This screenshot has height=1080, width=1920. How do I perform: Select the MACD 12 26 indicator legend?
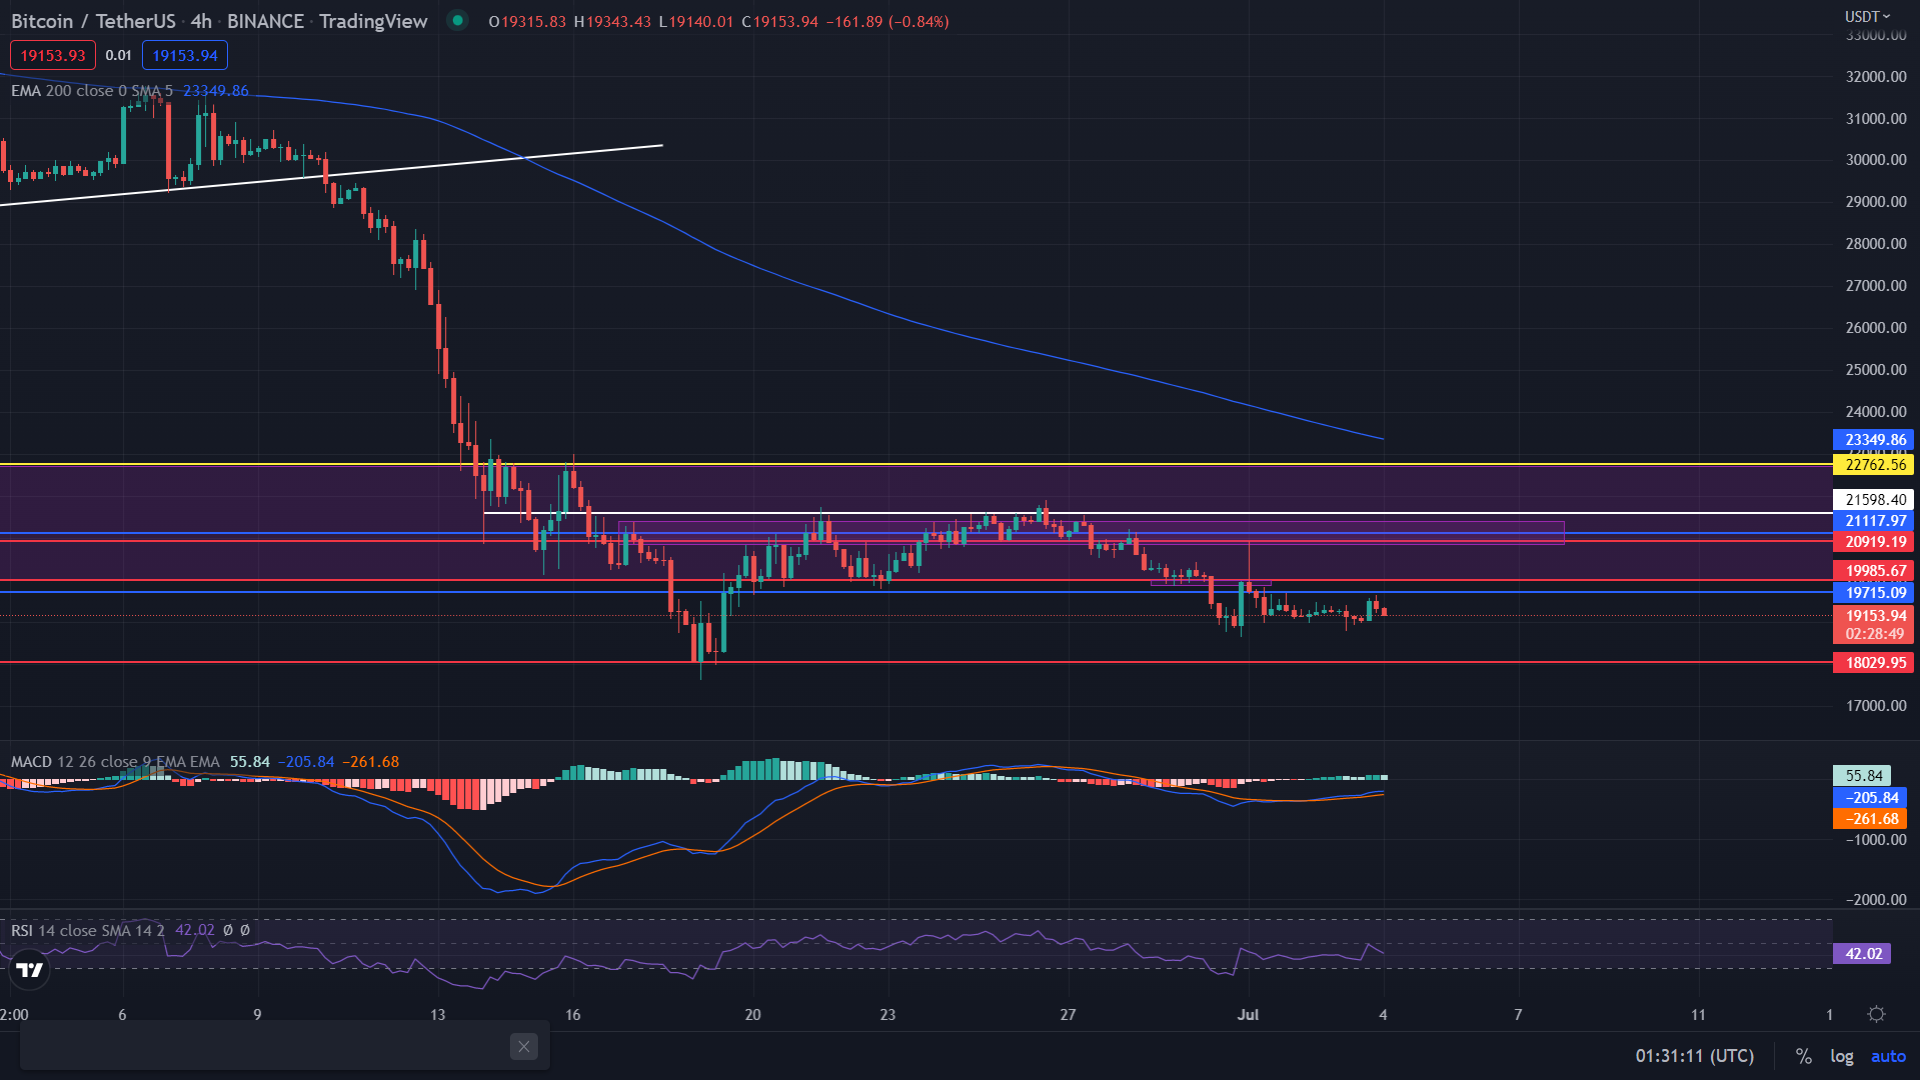tap(115, 762)
